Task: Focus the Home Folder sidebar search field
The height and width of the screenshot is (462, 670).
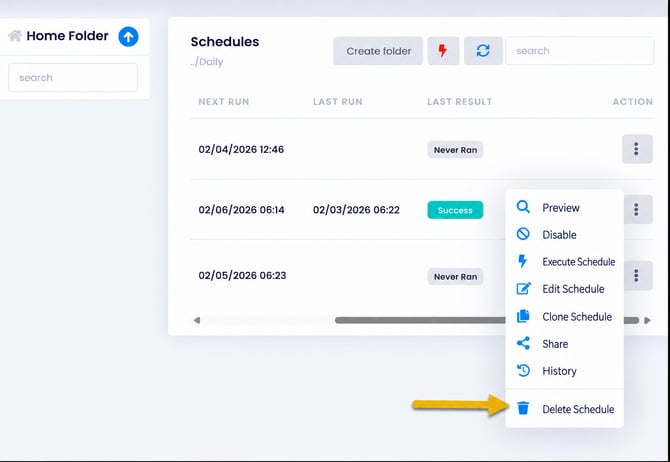Action: click(73, 78)
